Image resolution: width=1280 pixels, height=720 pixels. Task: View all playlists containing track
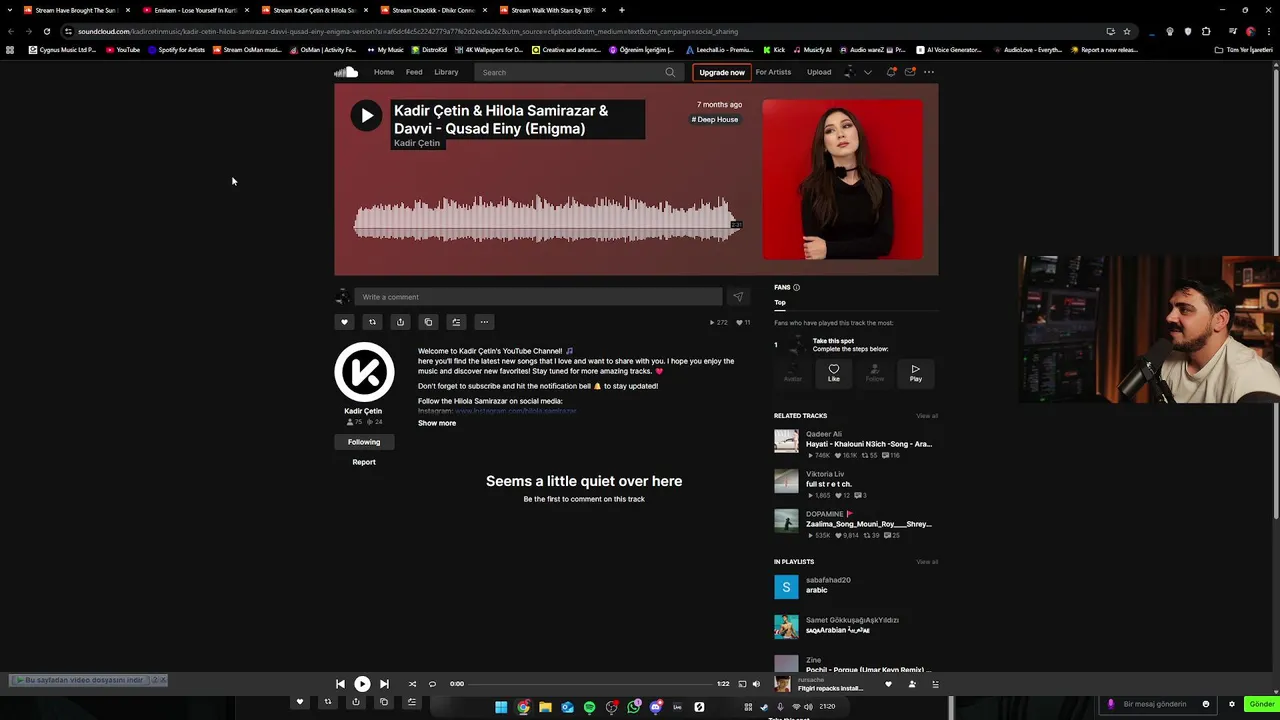927,562
